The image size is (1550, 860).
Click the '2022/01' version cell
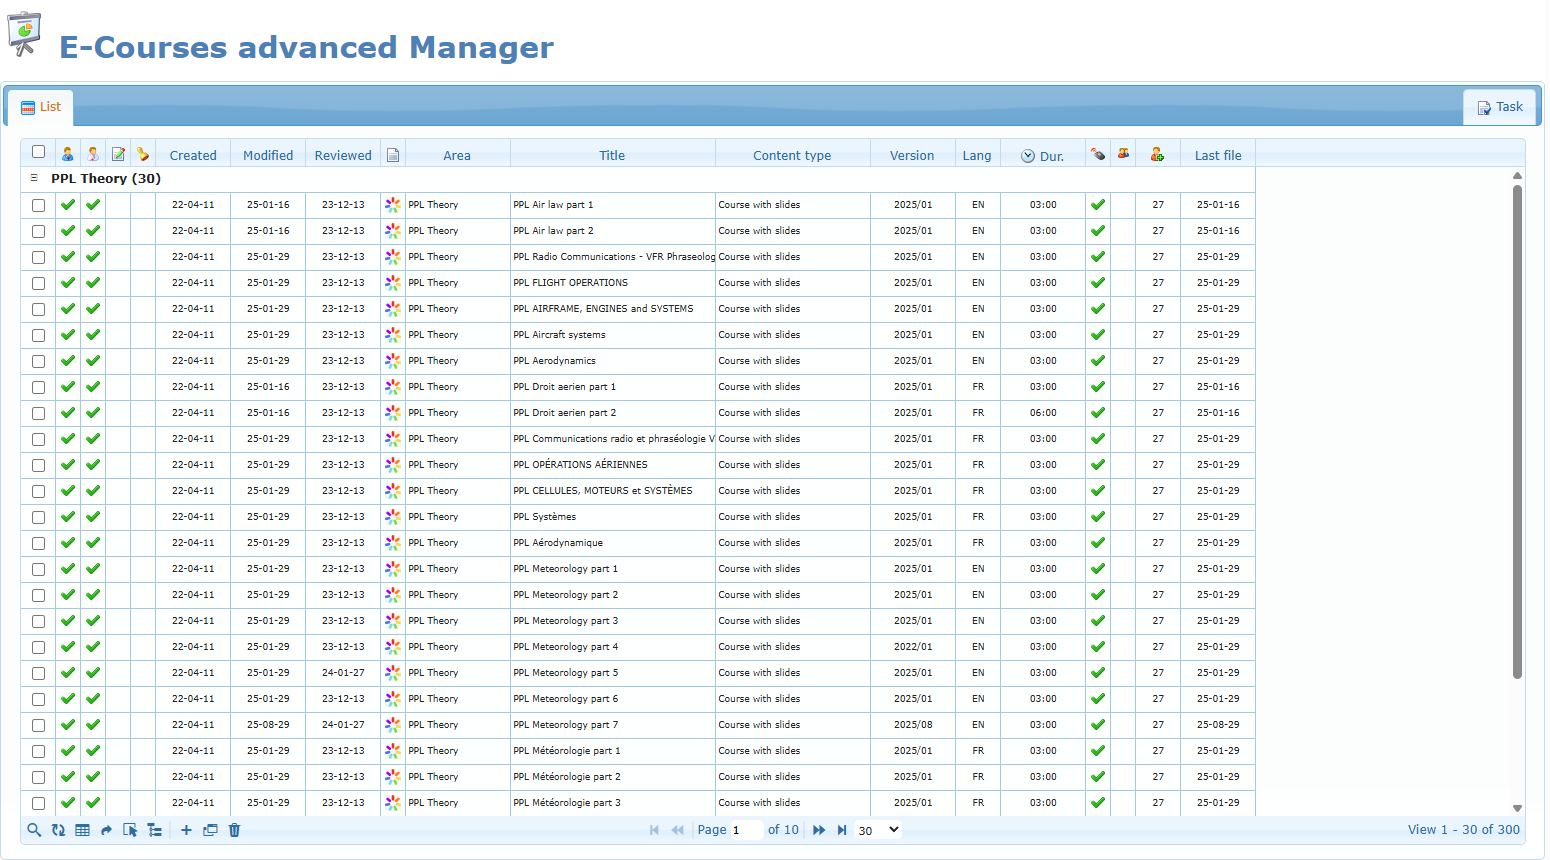tap(913, 647)
